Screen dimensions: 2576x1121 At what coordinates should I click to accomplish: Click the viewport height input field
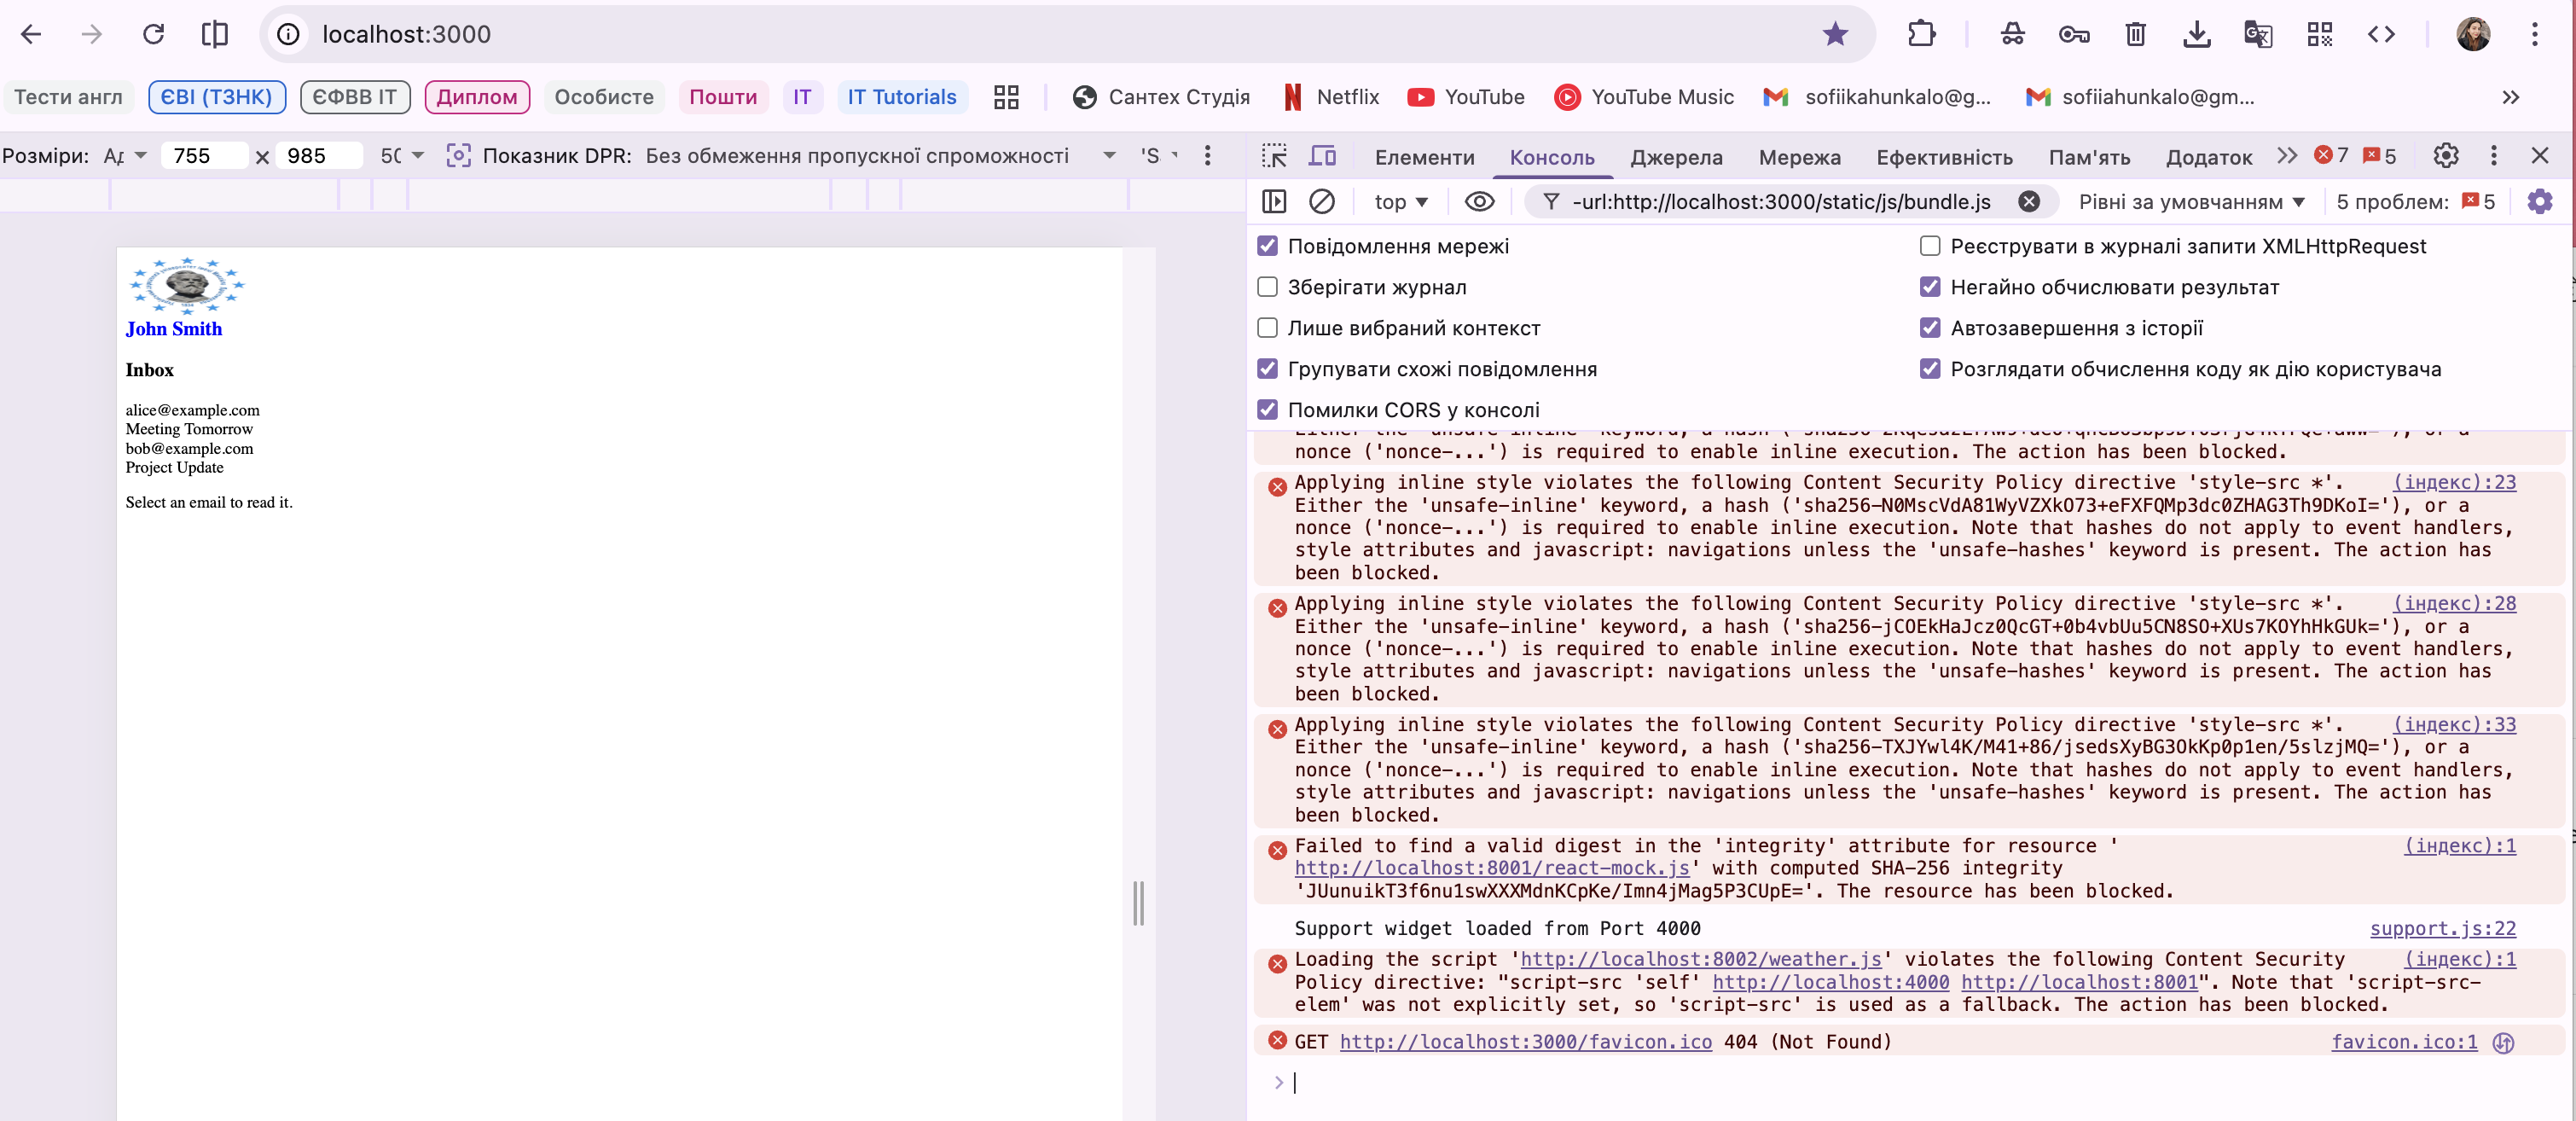318,156
